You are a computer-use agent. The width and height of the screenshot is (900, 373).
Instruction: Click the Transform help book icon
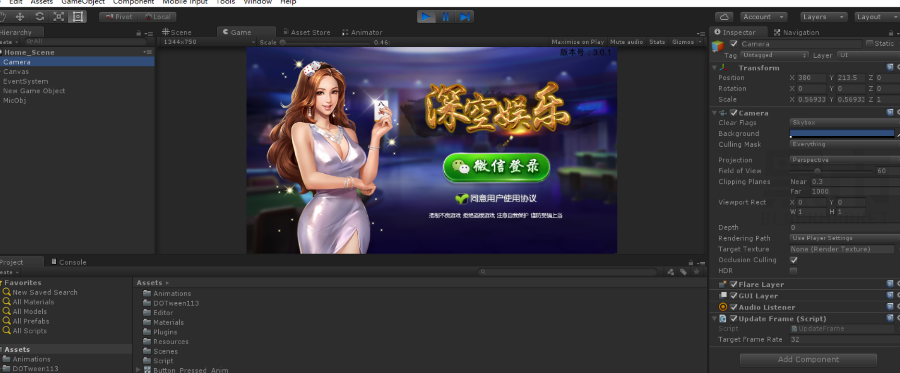(x=890, y=68)
